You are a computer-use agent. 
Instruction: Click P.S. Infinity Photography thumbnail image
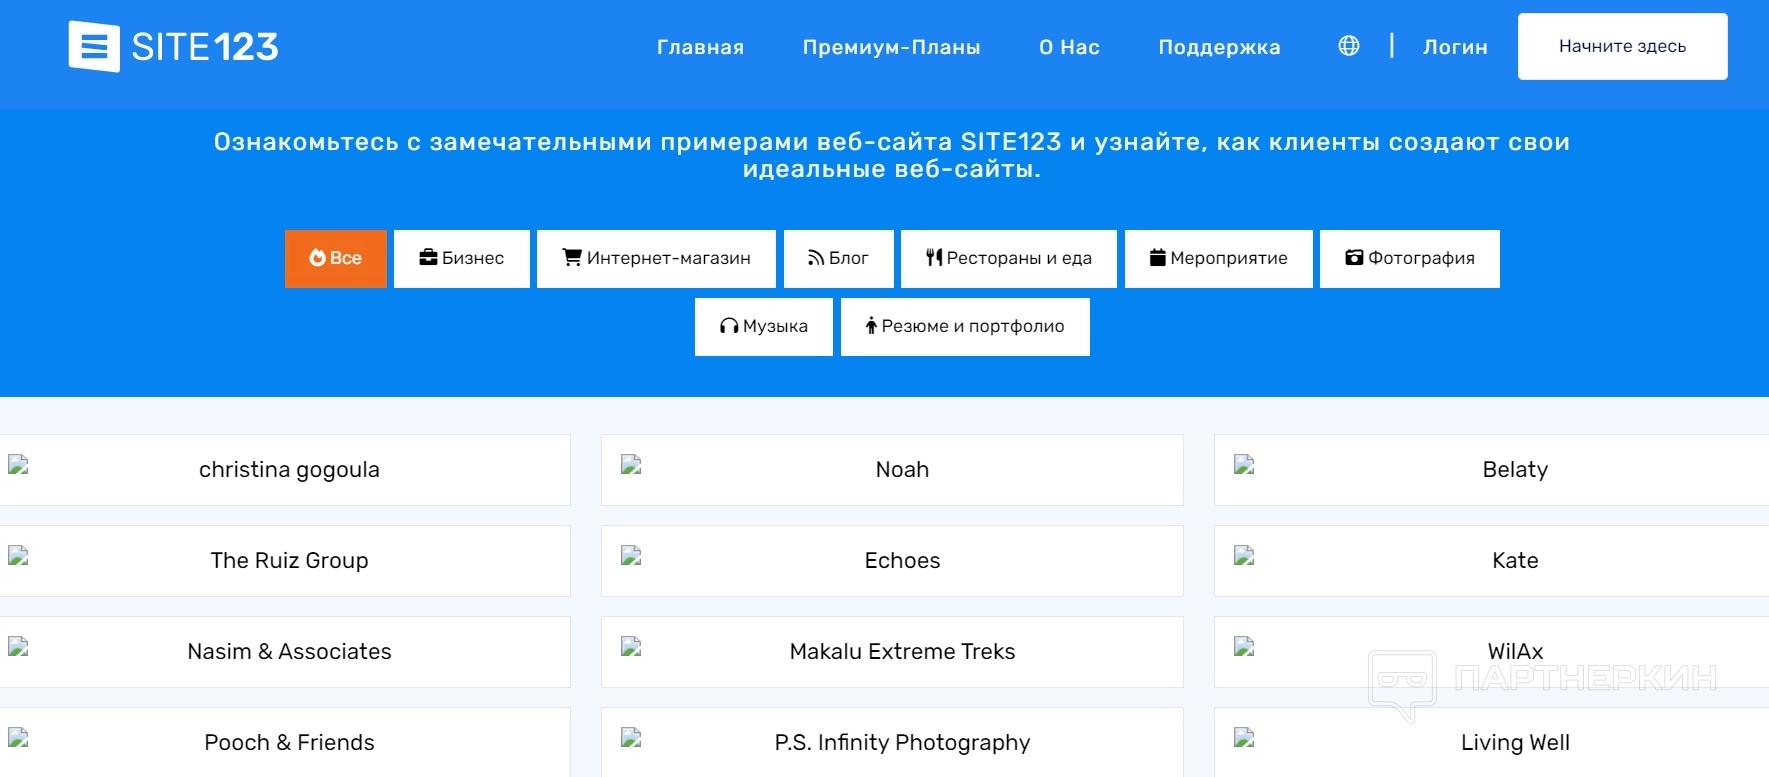pos(631,737)
